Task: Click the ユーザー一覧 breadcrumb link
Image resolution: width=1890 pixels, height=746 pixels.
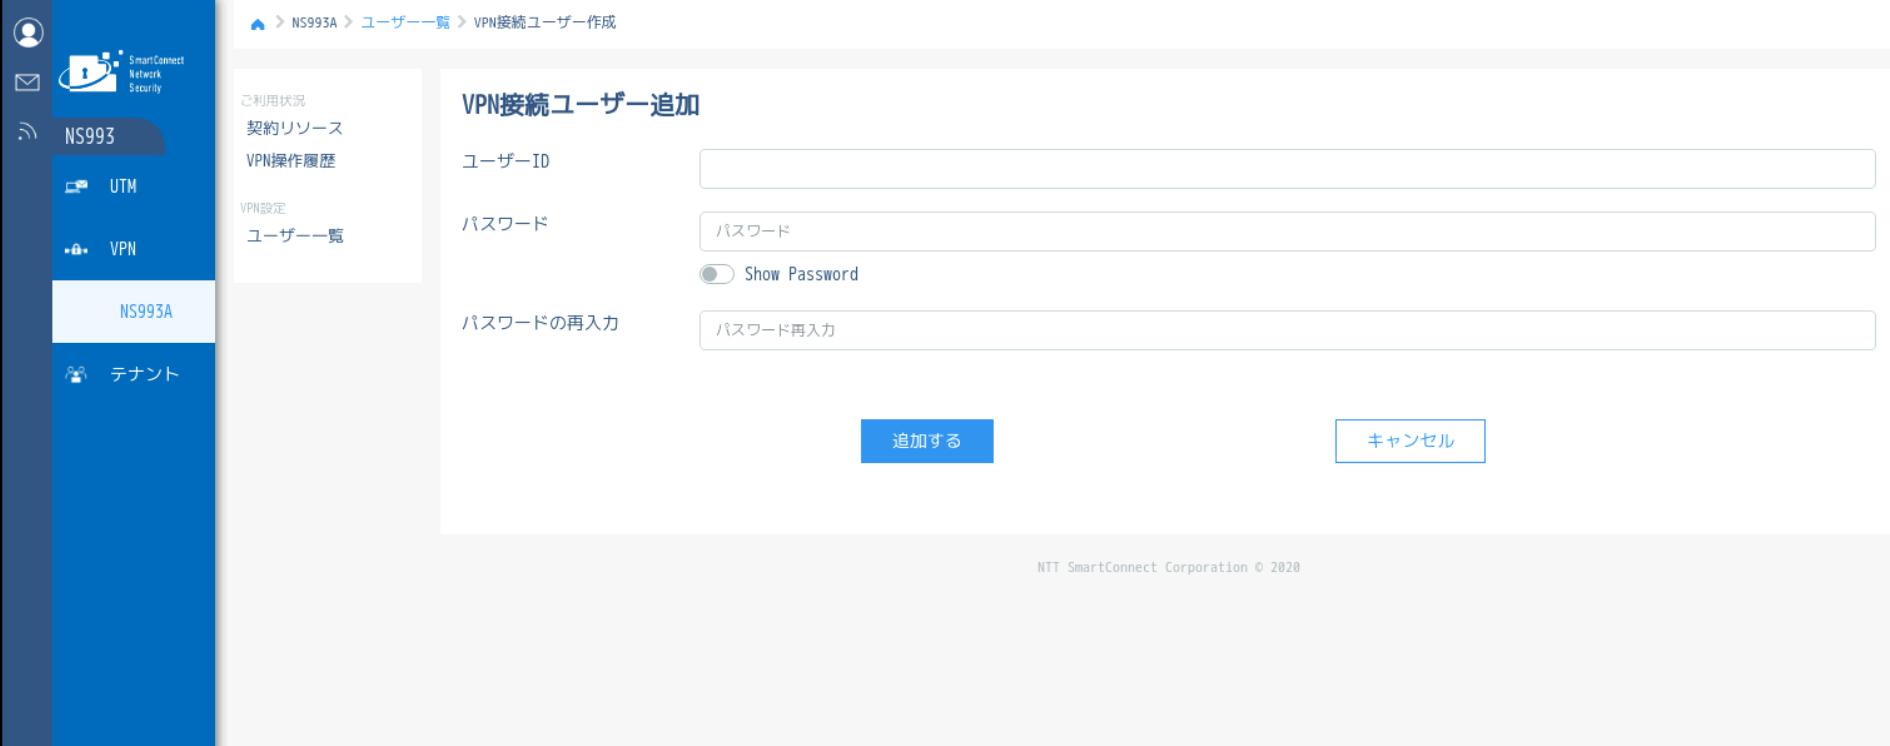Action: tap(405, 22)
